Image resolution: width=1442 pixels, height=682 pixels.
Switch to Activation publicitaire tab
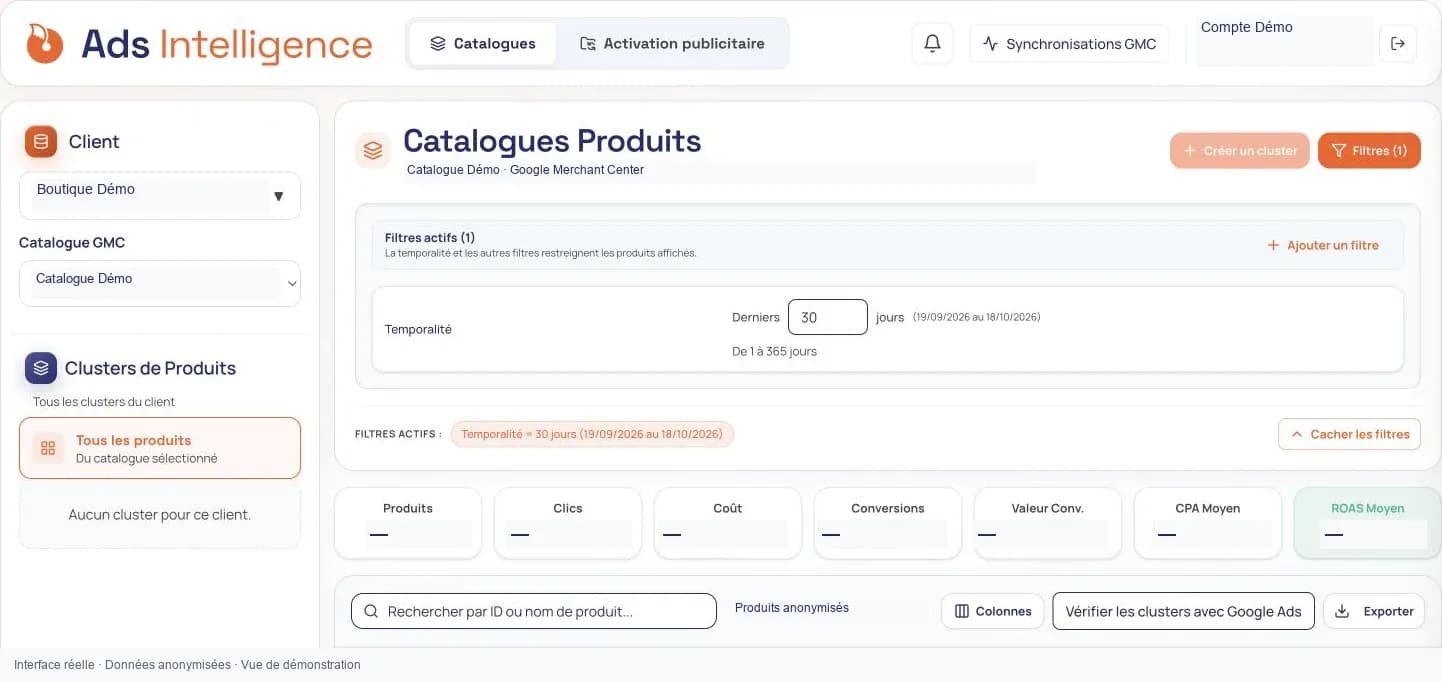click(672, 44)
